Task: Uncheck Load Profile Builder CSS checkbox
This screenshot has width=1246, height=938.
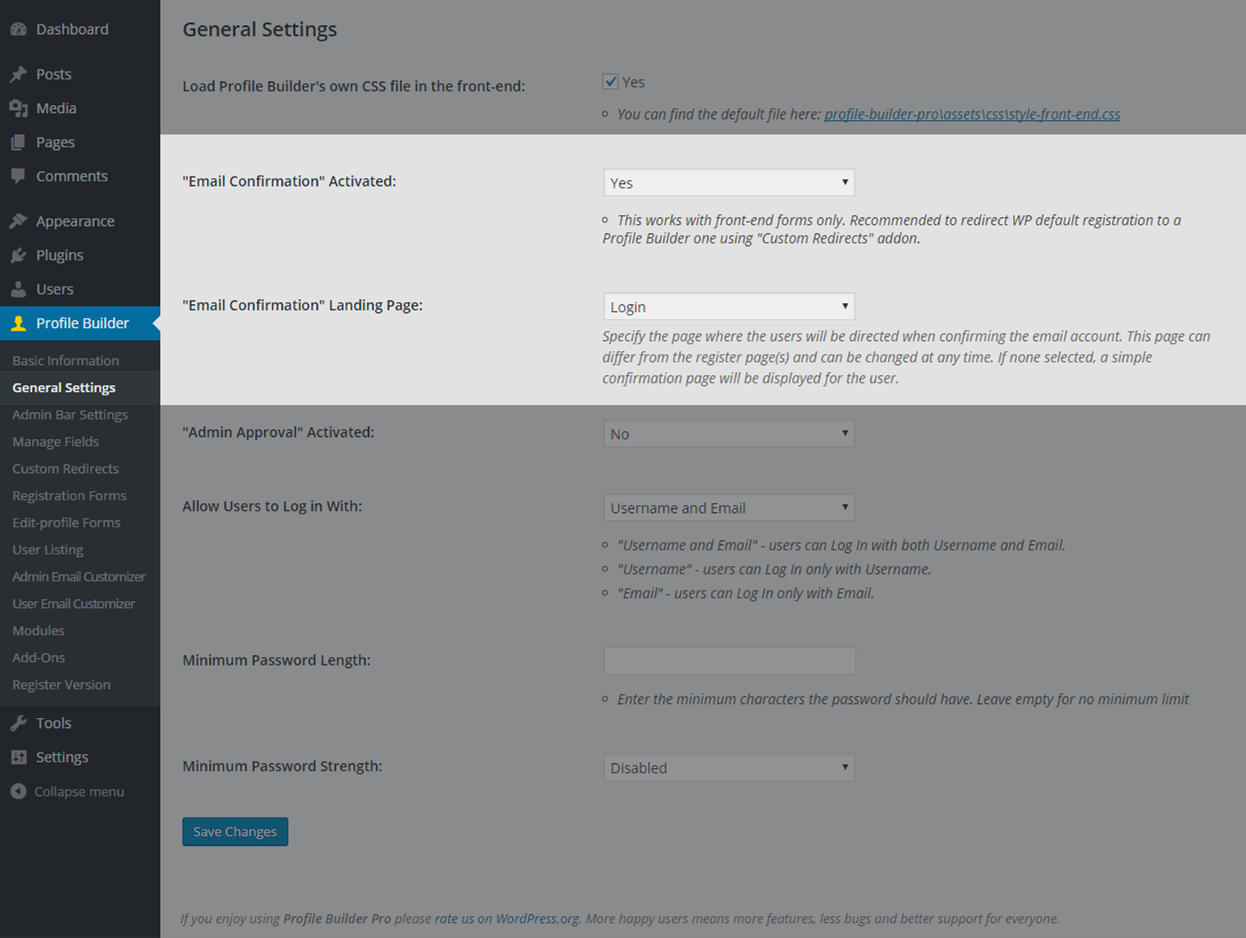Action: pyautogui.click(x=610, y=81)
